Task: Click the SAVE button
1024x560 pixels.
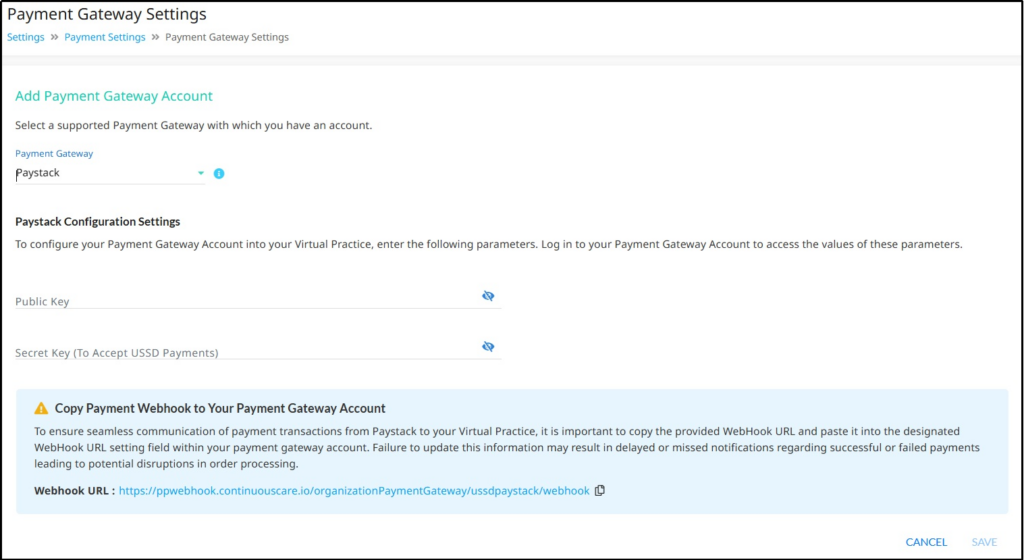Action: 984,542
